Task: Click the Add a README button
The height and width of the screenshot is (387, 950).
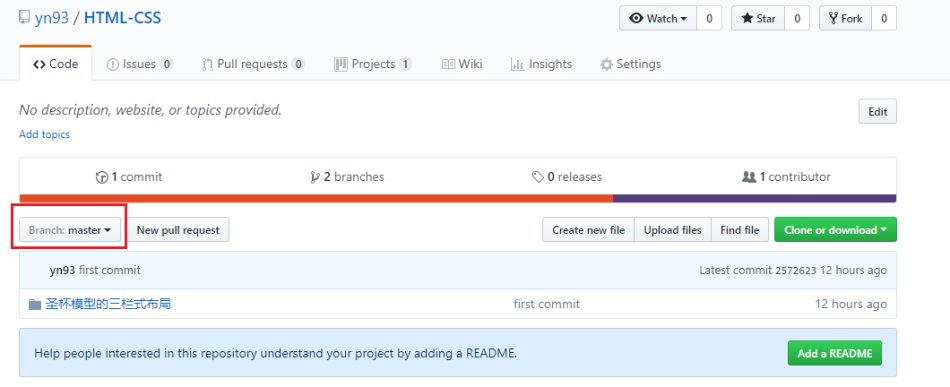Action: coord(834,353)
